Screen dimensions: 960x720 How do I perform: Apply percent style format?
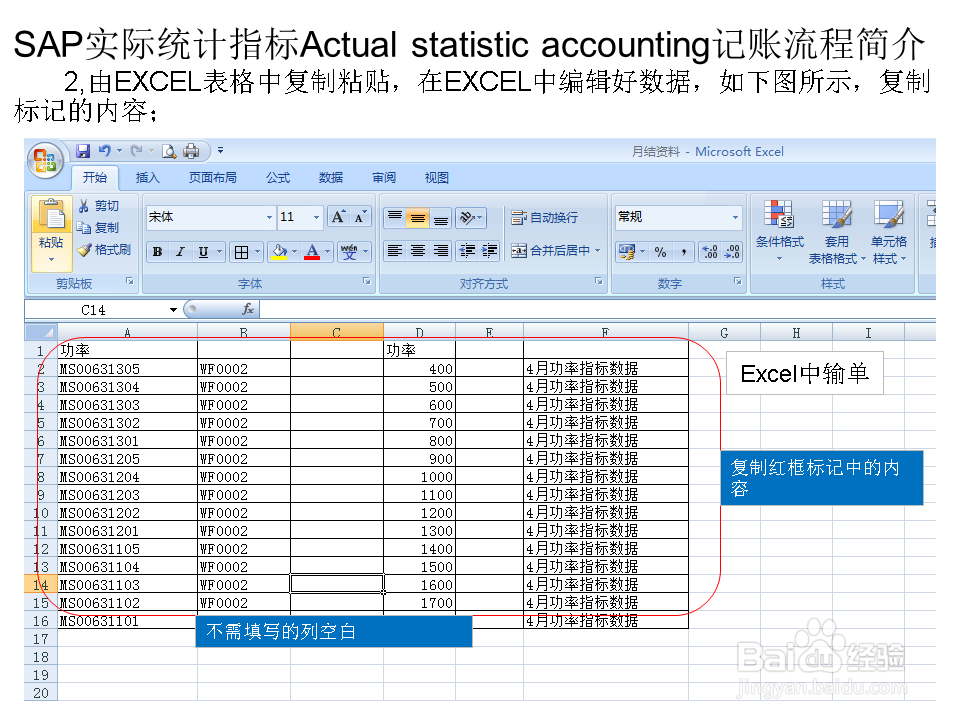point(660,252)
